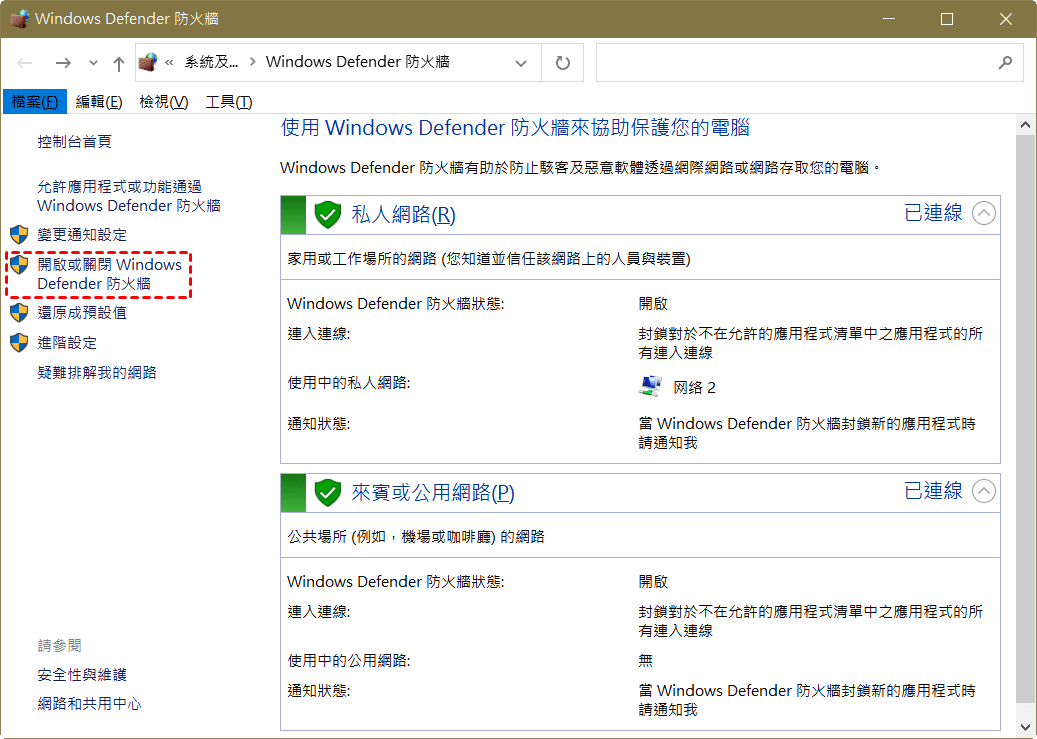
Task: Open the 進階設定 link
Action: (x=67, y=342)
